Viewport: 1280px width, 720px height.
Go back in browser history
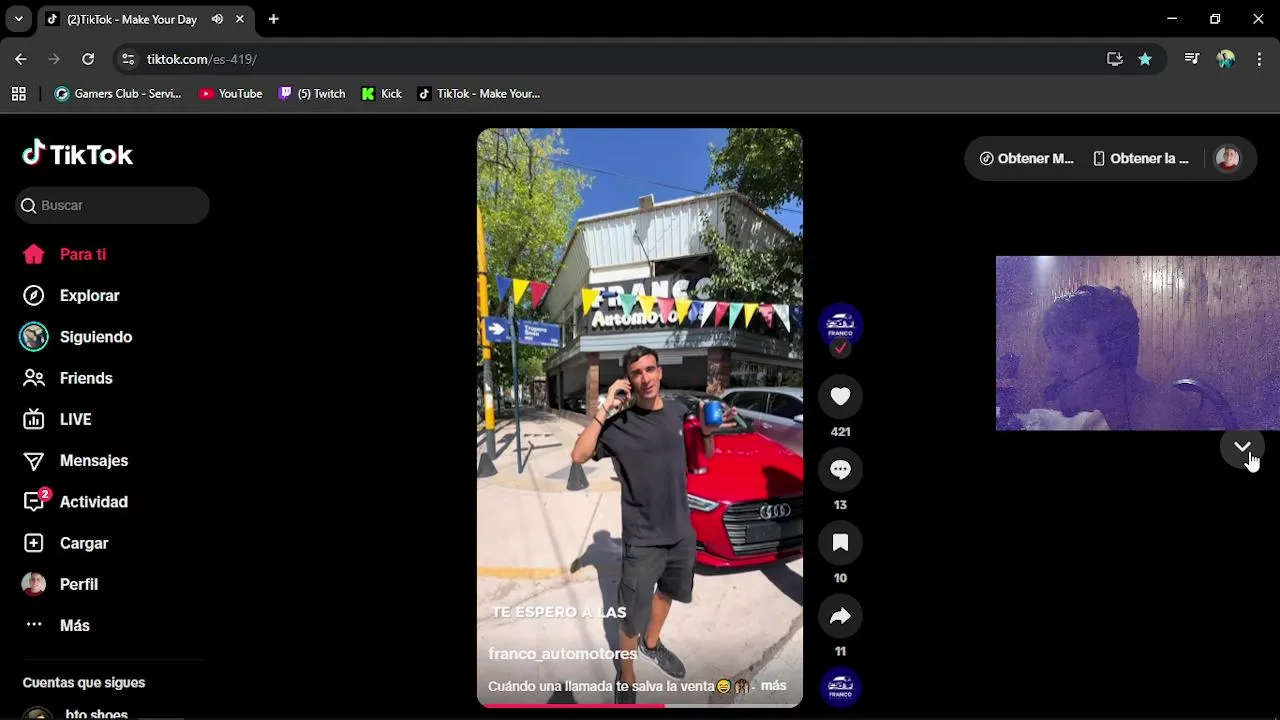21,59
